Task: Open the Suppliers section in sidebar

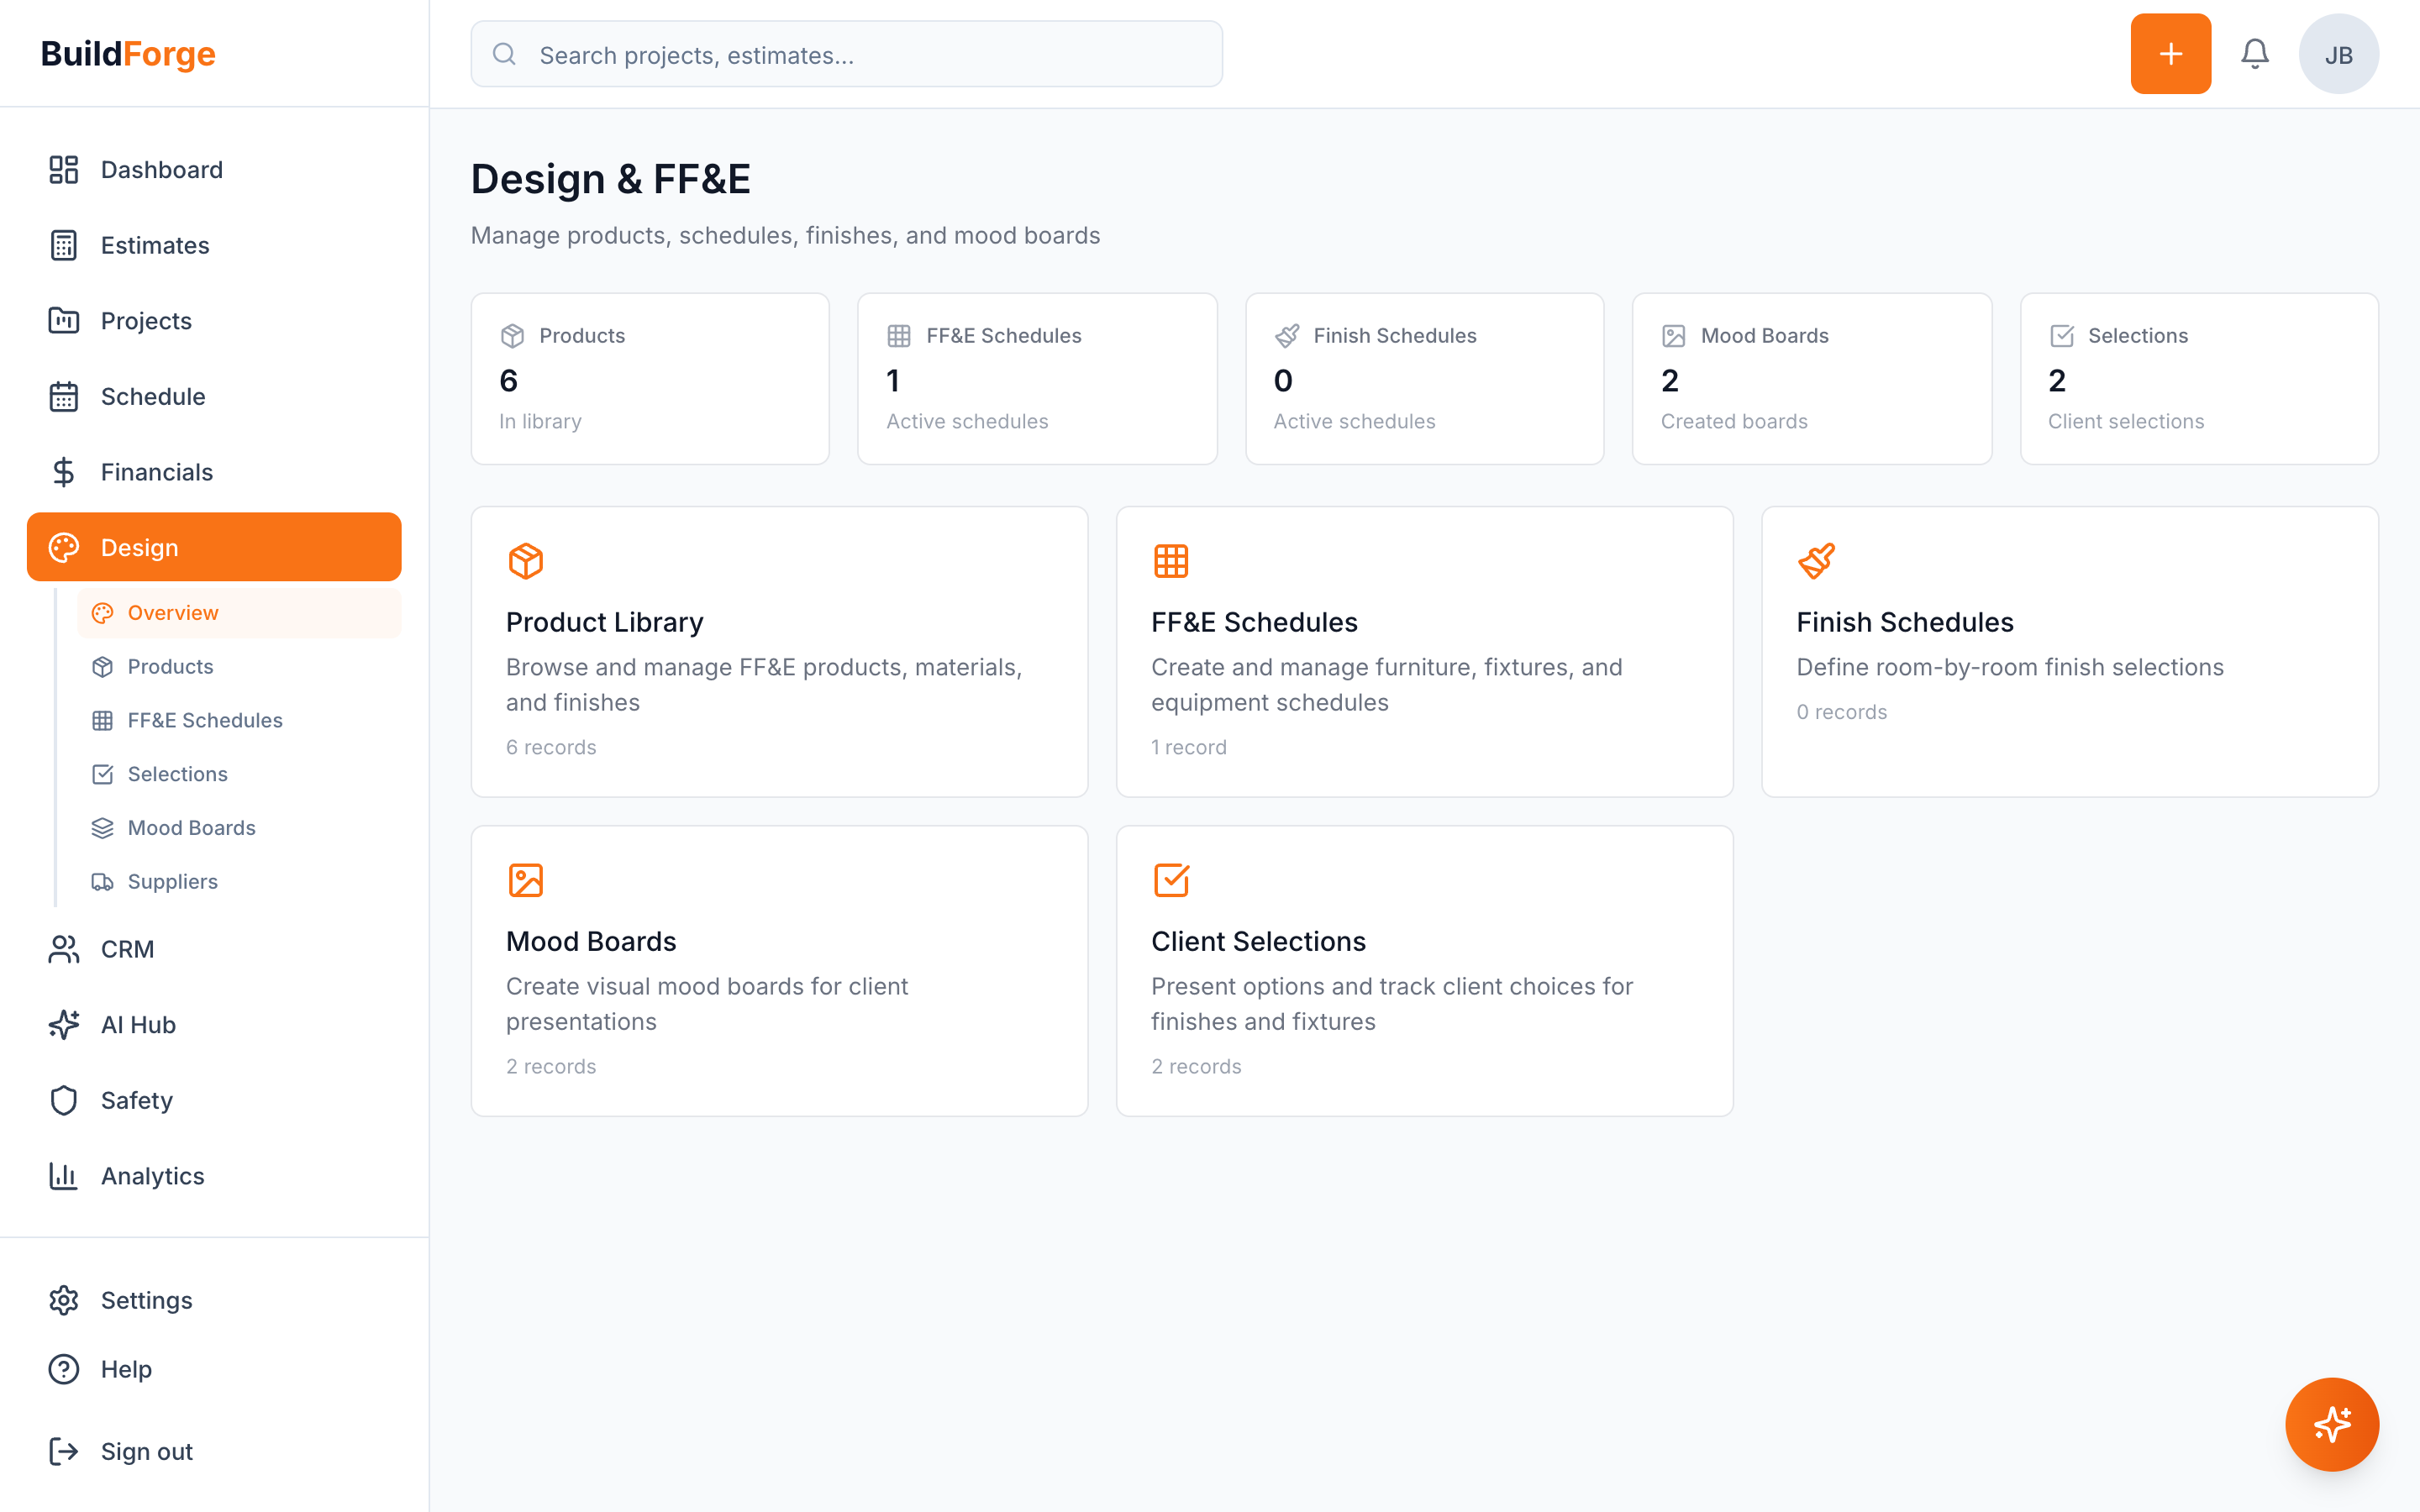Action: point(172,881)
